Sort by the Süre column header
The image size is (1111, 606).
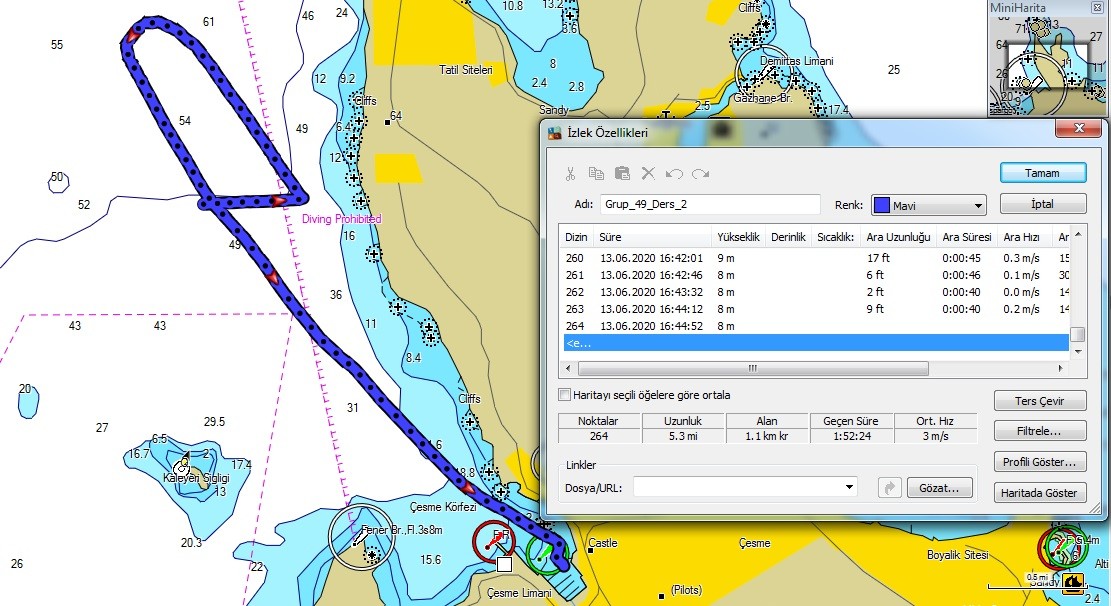[x=652, y=237]
